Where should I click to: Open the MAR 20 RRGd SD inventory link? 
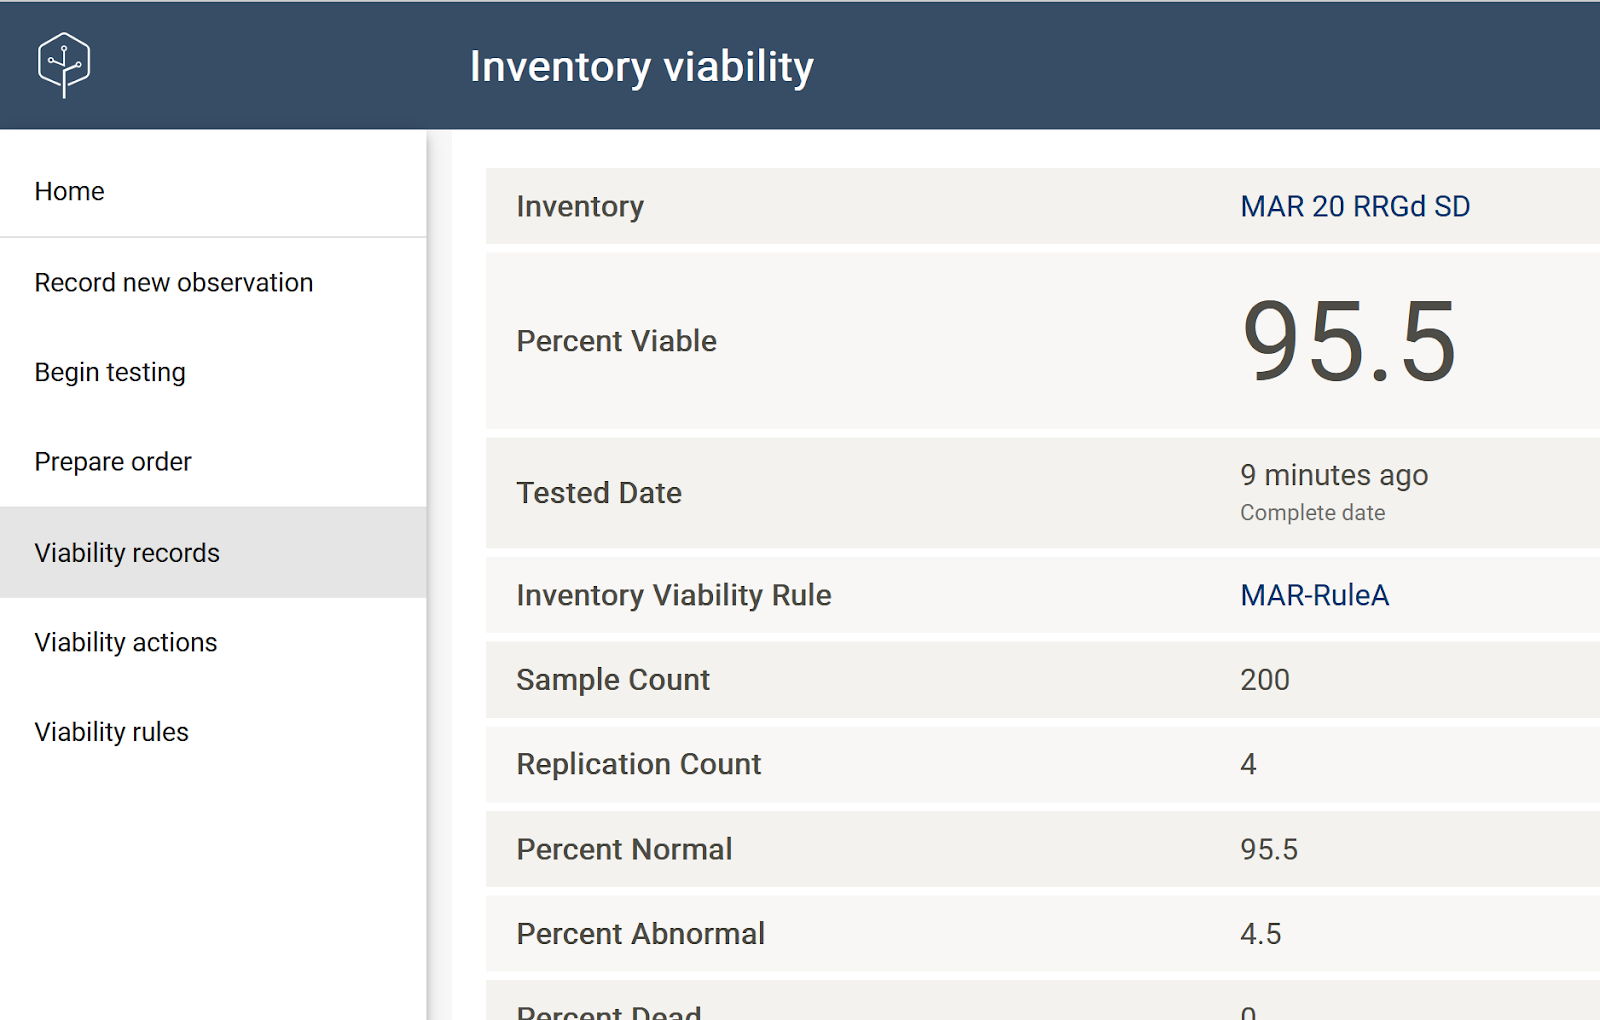(1355, 206)
